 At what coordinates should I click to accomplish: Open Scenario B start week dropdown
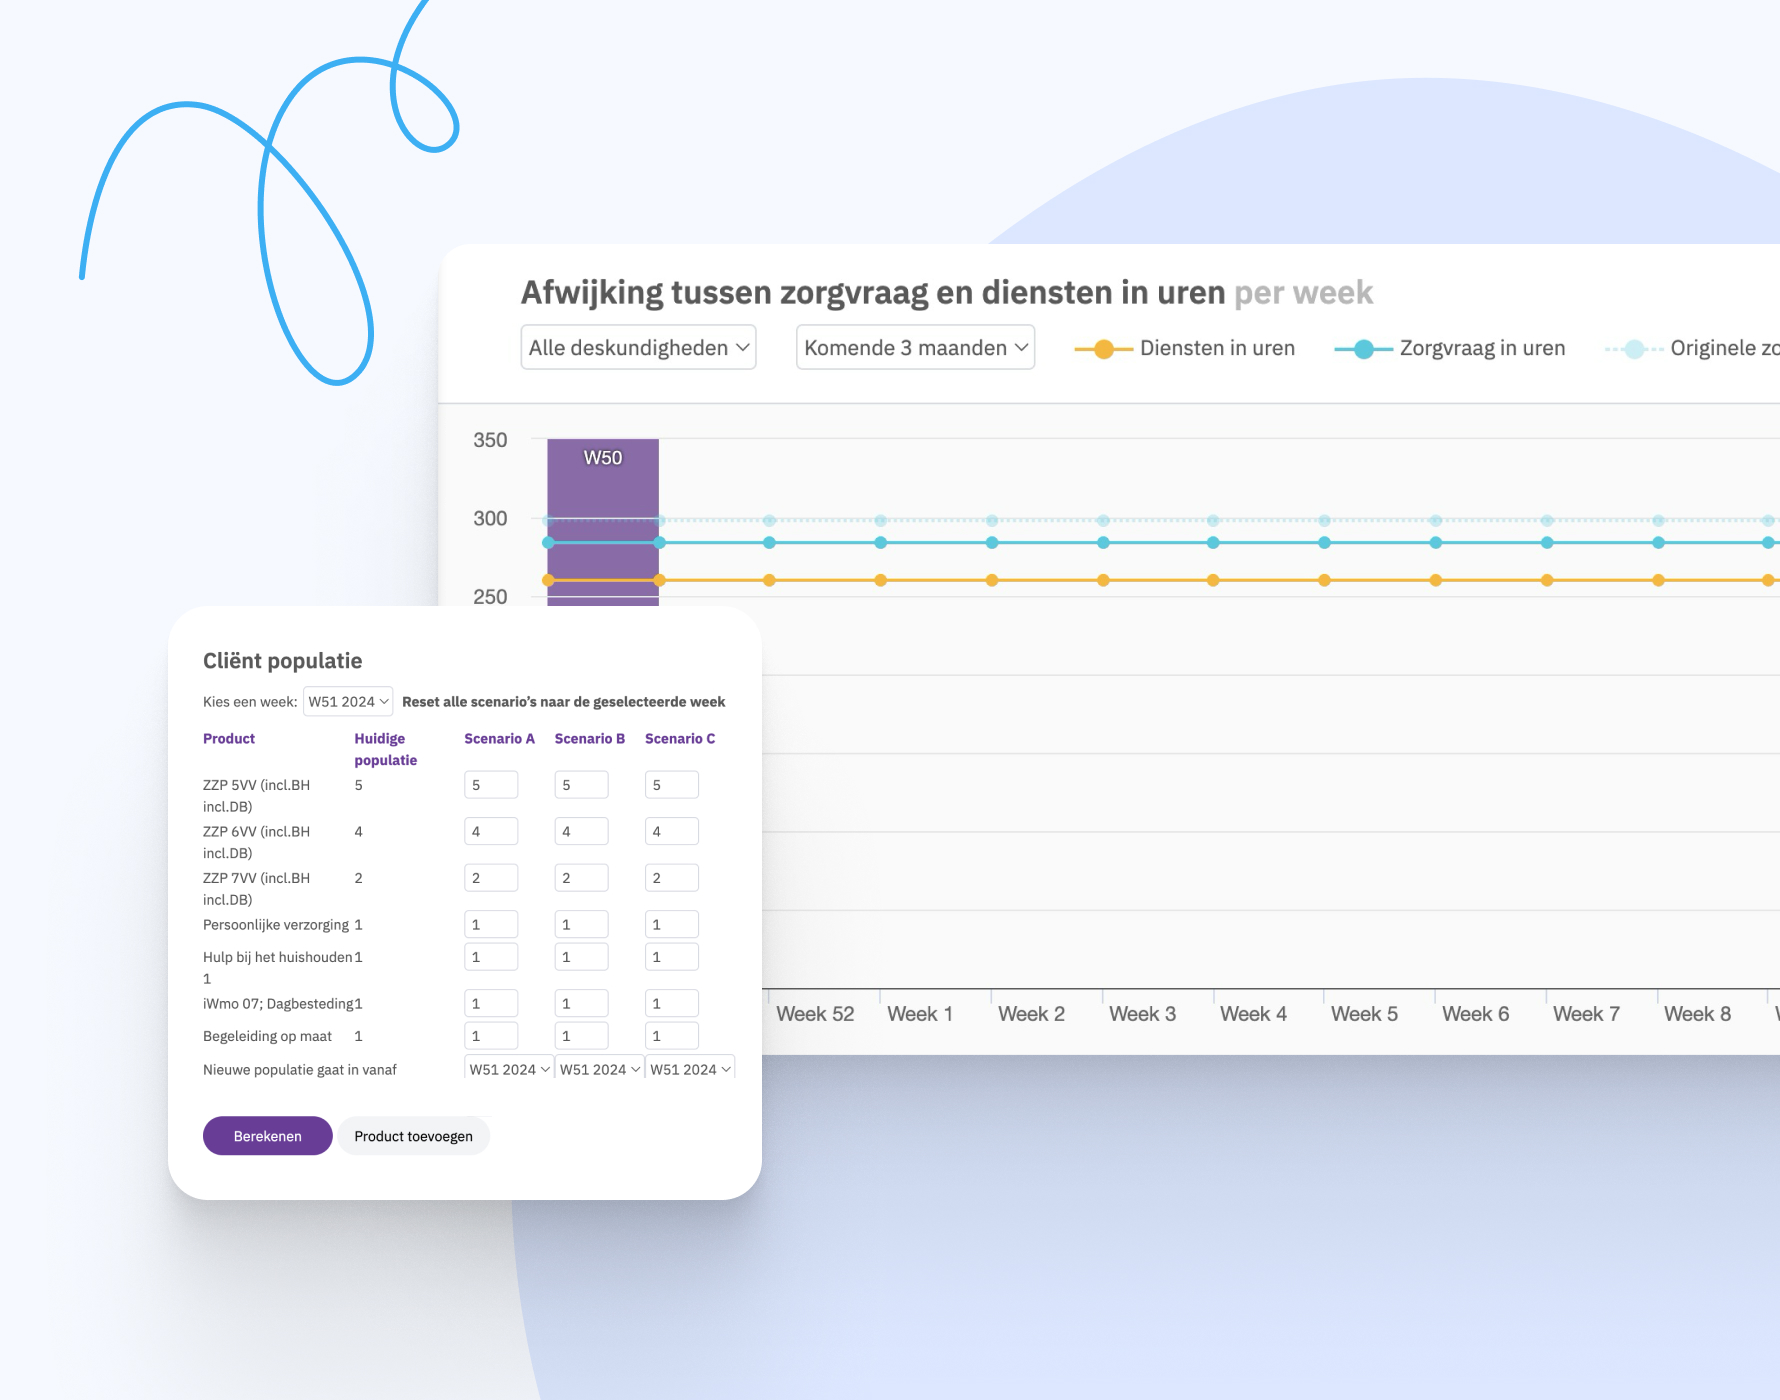[599, 1069]
